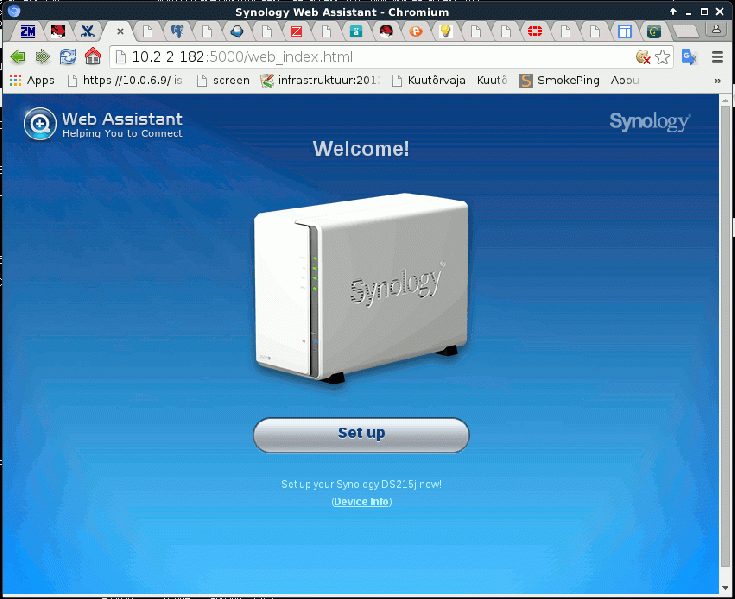Image resolution: width=735 pixels, height=599 pixels.
Task: Open the Apps shortcut in bookmarks bar
Action: point(32,81)
